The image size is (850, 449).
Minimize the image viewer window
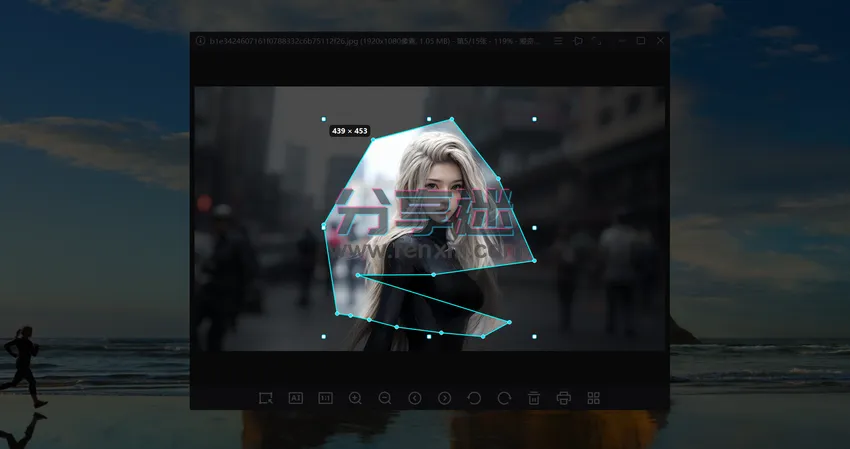point(622,41)
